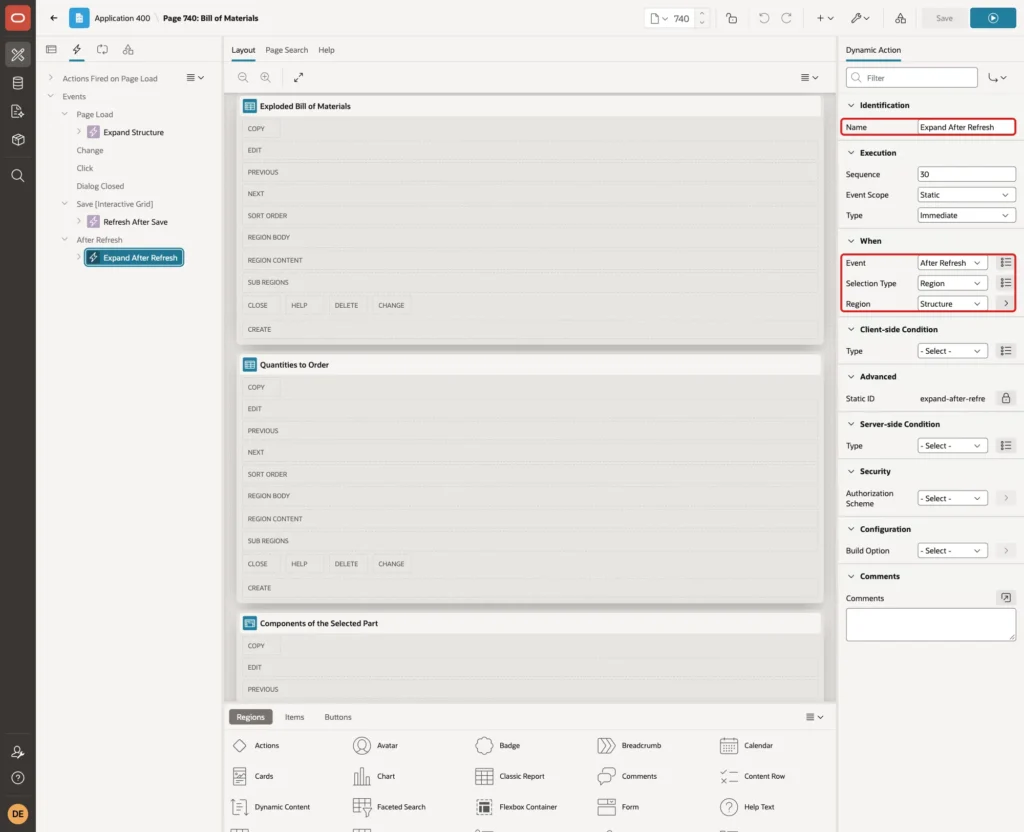The width and height of the screenshot is (1024, 832).
Task: Click the Oracle APEX logo
Action: click(18, 18)
